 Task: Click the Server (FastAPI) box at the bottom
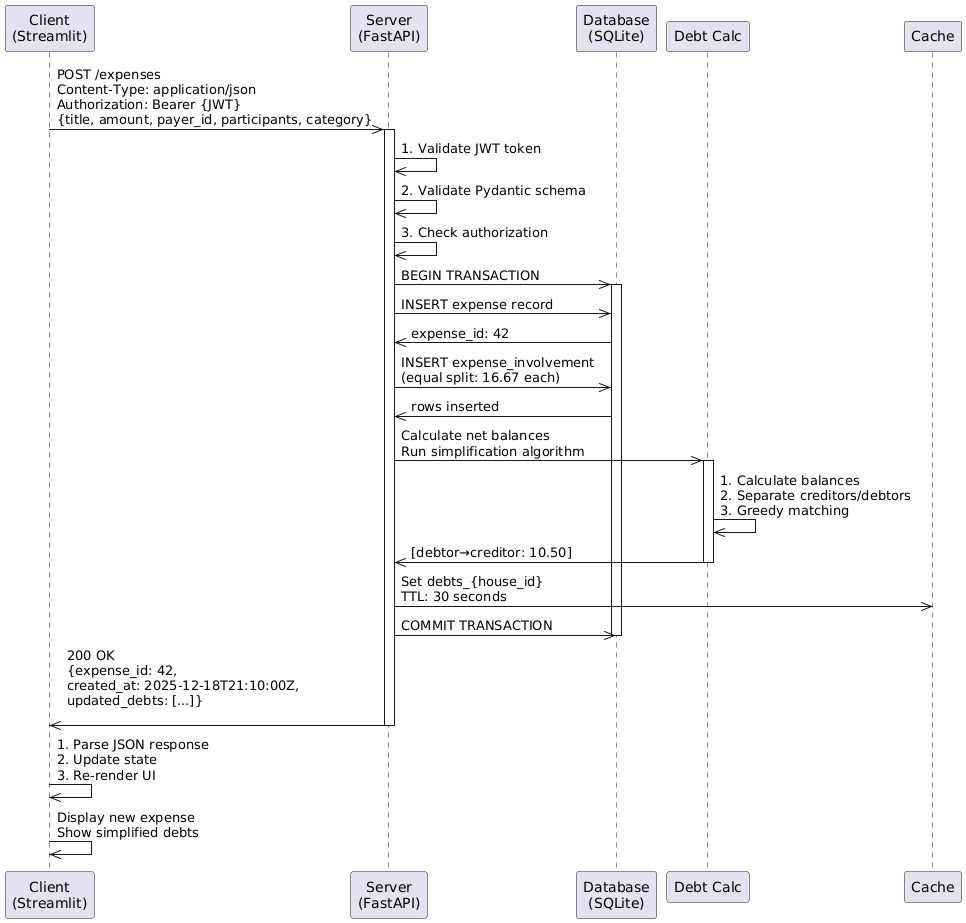pyautogui.click(x=388, y=894)
